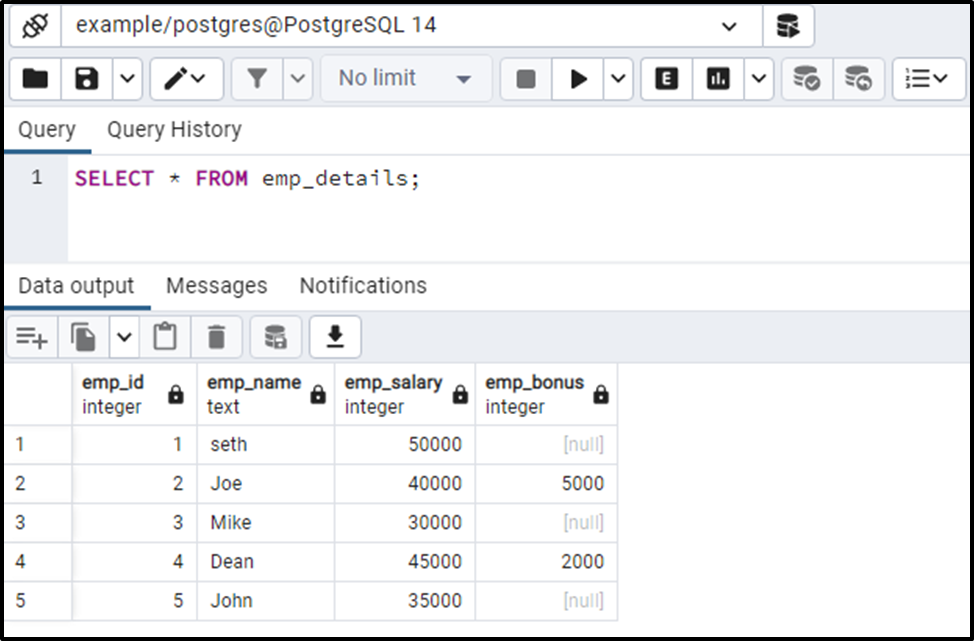Switch to the Query History tab
This screenshot has height=641, width=974.
click(174, 129)
